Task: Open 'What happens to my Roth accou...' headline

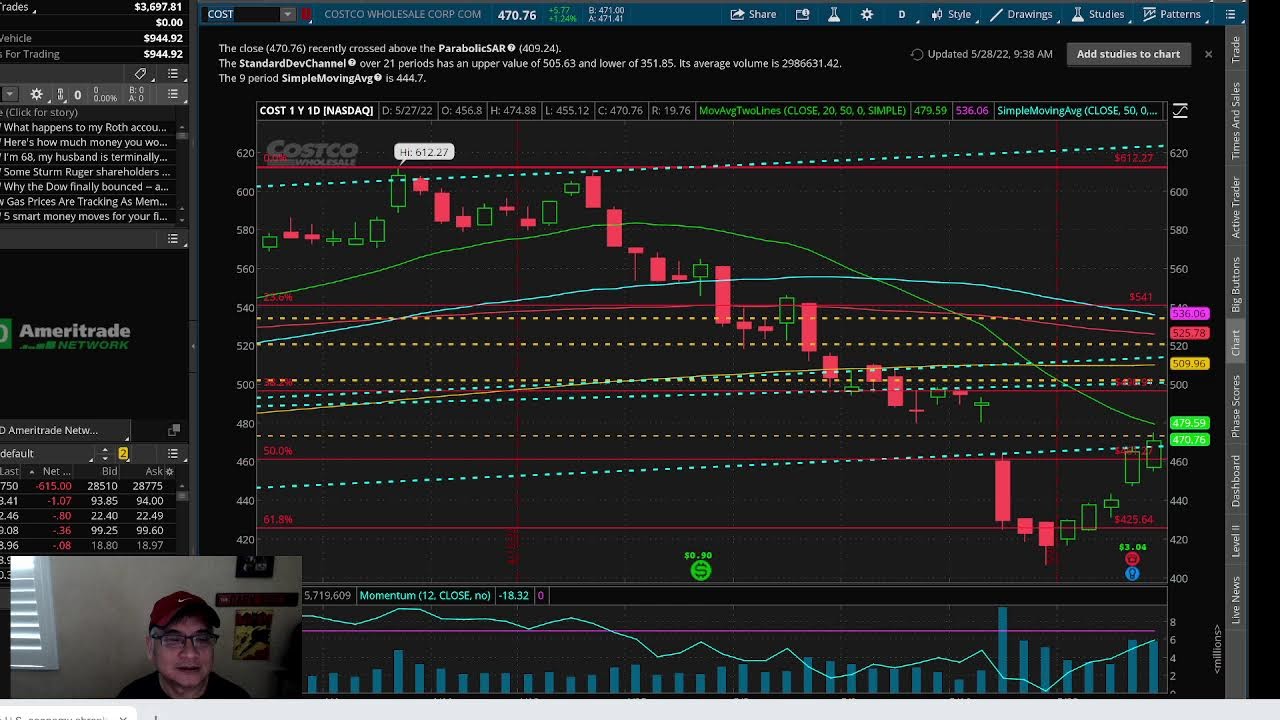Action: 85,127
